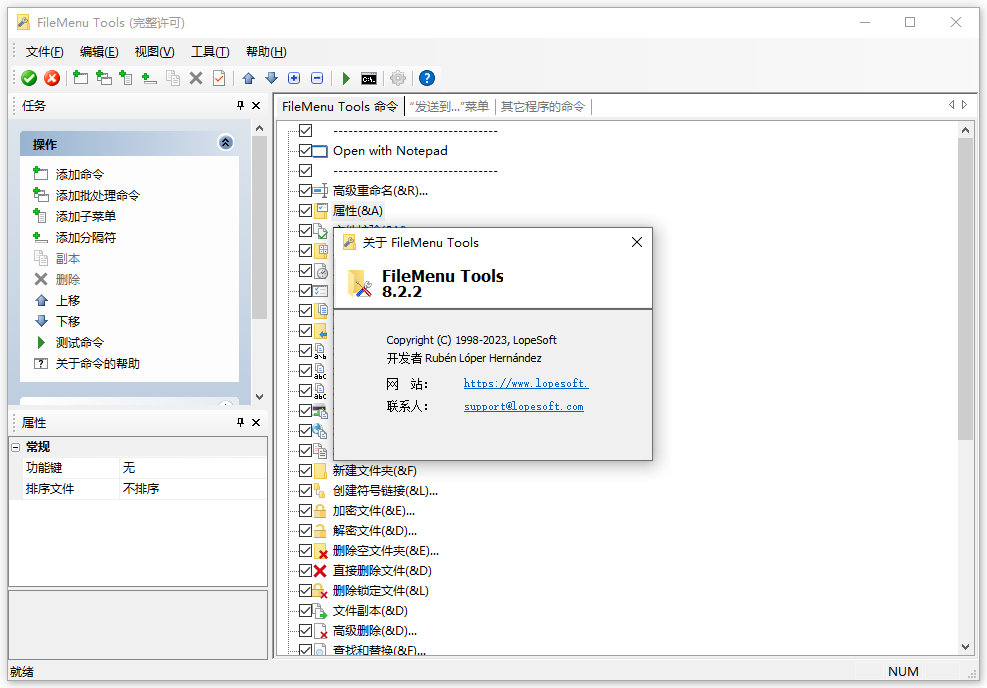
Task: Toggle the 加密文件(&E)... checkbox
Action: [x=305, y=510]
